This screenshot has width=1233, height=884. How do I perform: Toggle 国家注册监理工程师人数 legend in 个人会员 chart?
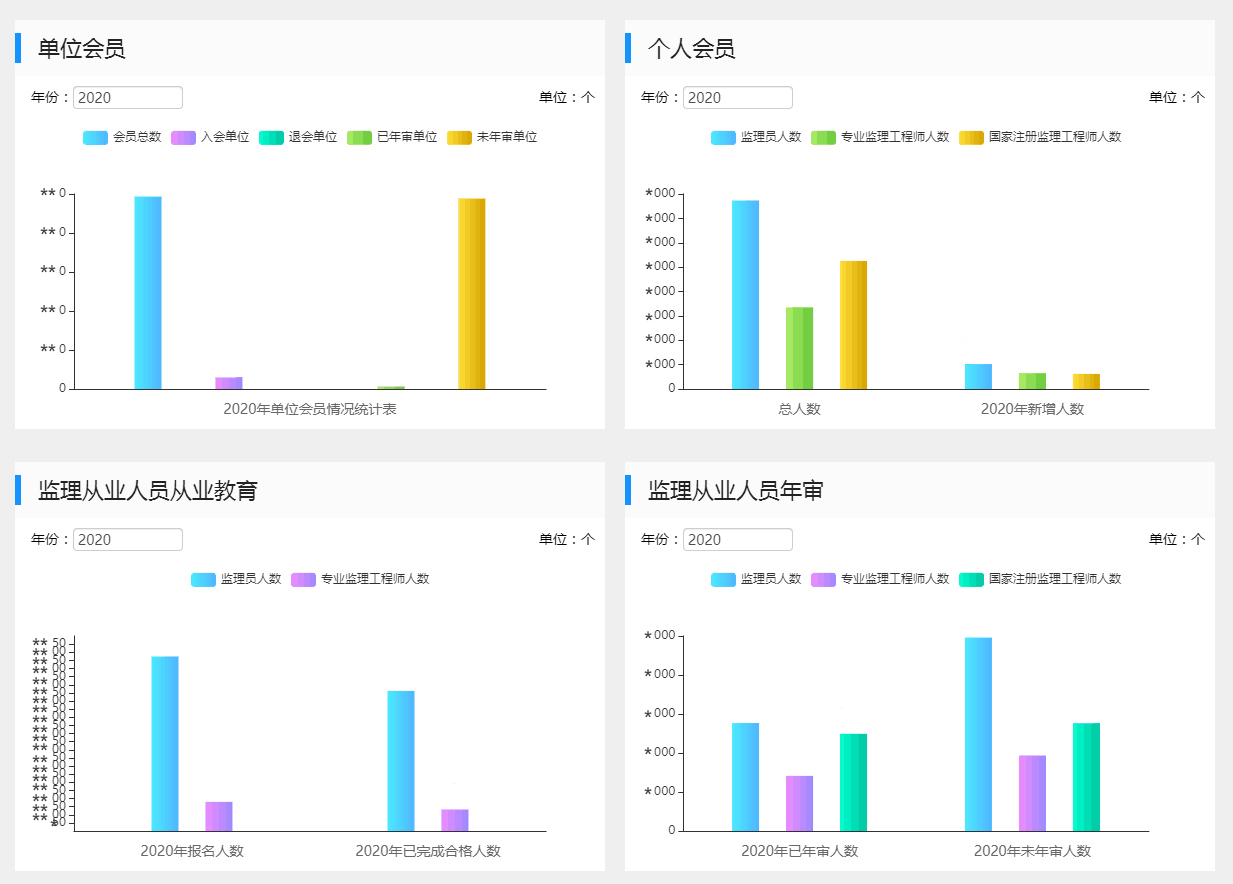tap(1040, 137)
